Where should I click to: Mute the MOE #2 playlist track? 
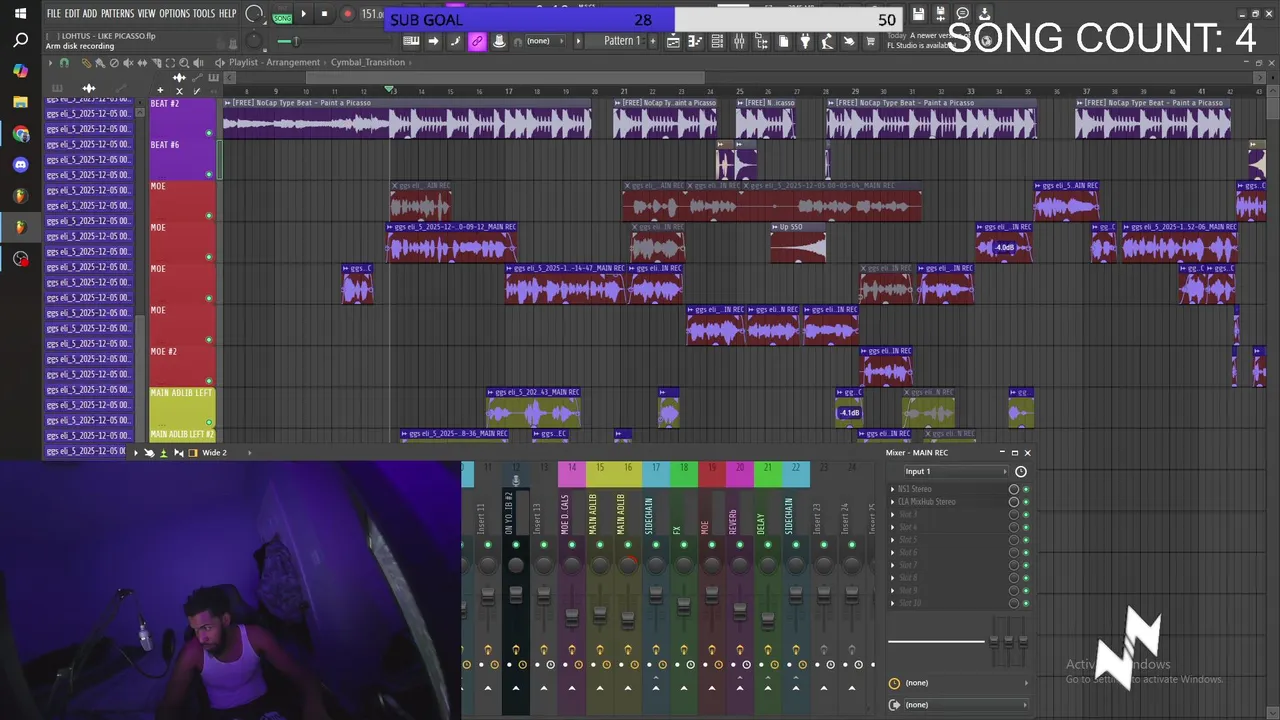pos(209,381)
